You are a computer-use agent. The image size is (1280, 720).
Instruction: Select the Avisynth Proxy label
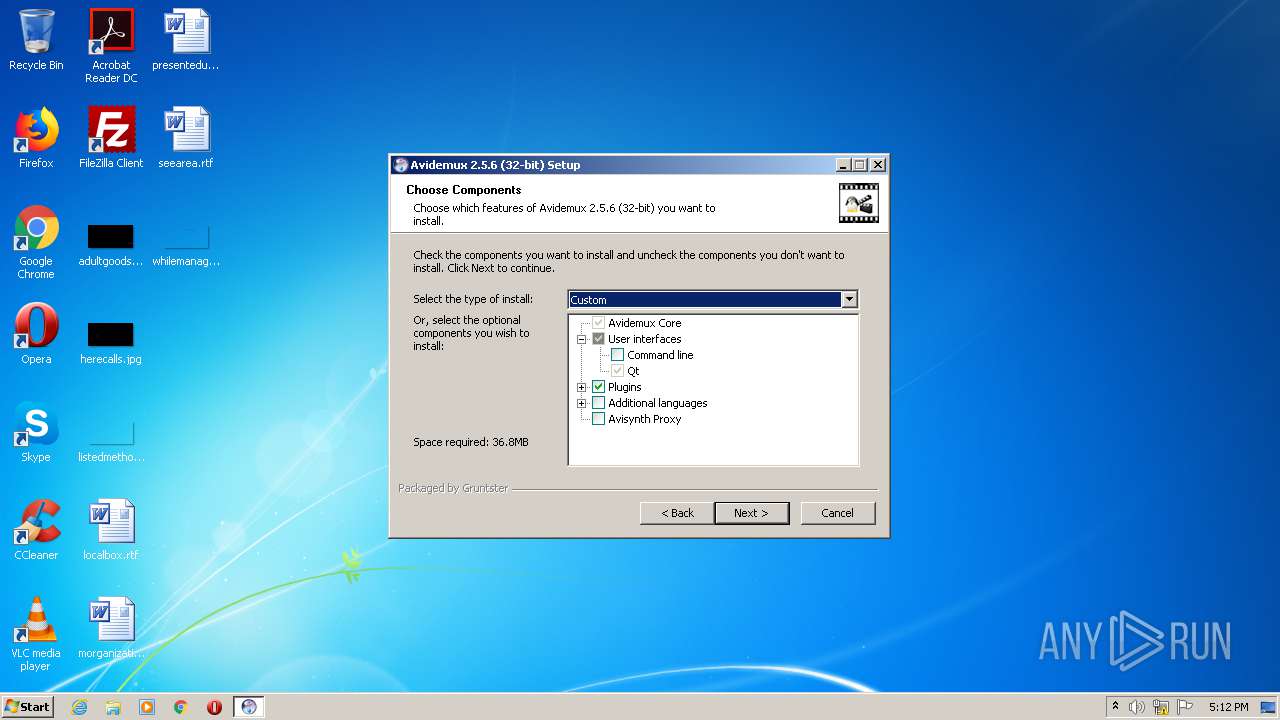coord(645,419)
